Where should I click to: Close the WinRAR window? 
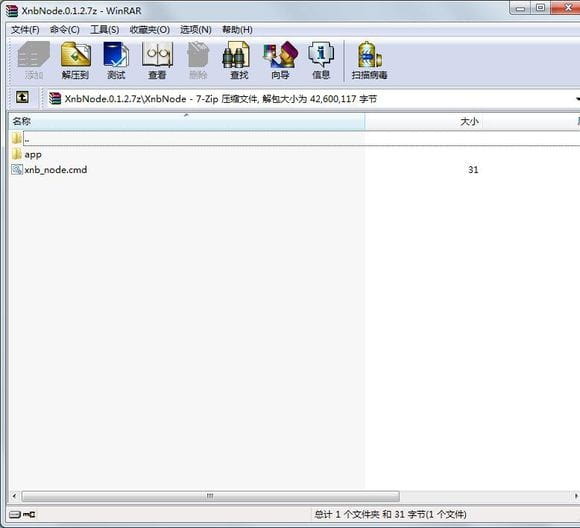[567, 8]
